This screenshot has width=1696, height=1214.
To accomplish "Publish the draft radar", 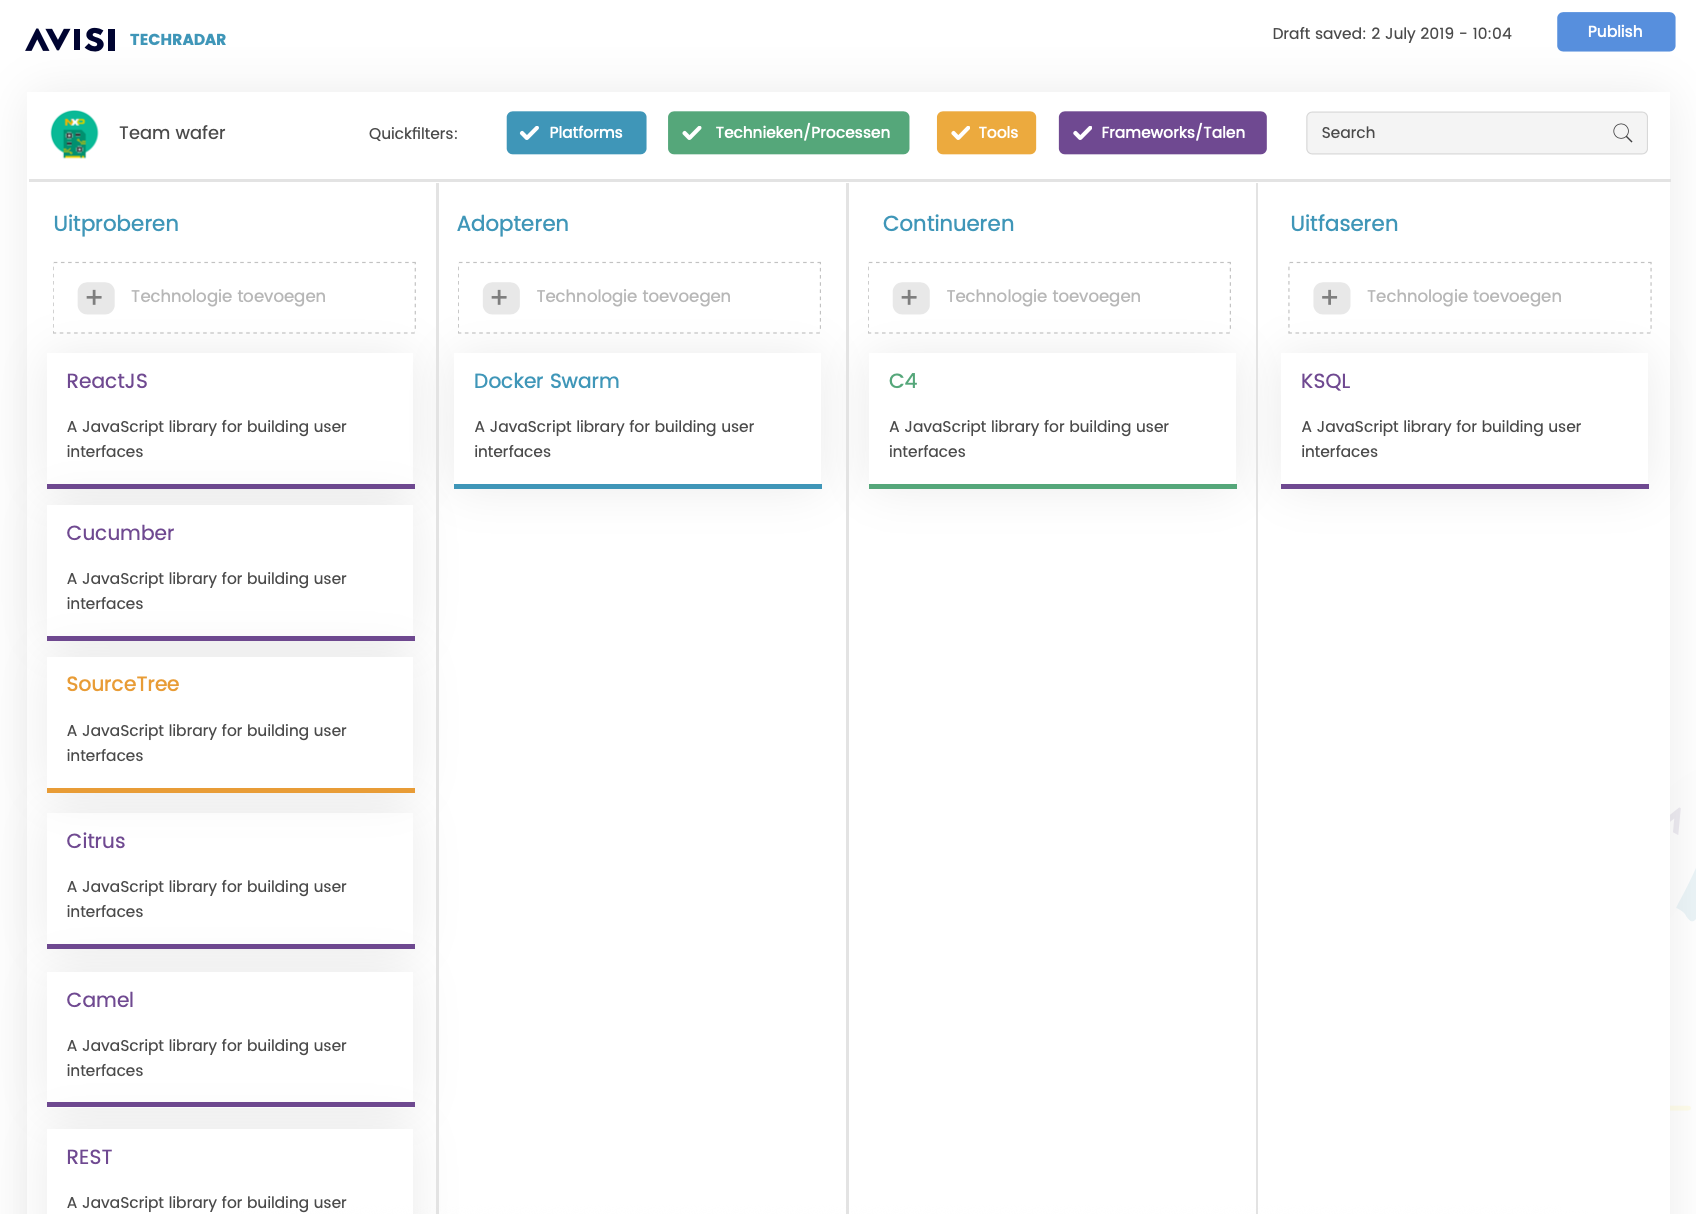I will pyautogui.click(x=1615, y=32).
